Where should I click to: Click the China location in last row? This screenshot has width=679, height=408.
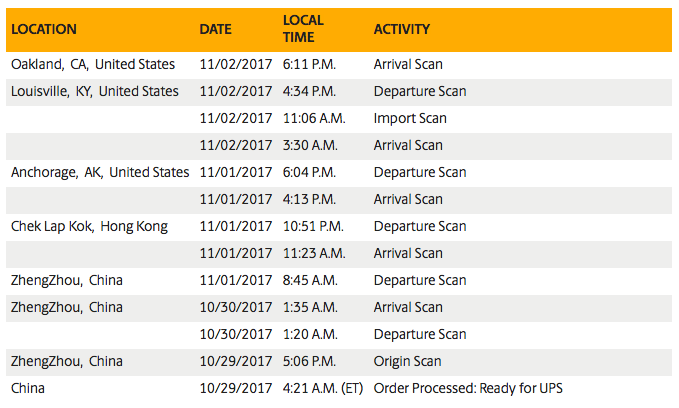(28, 388)
